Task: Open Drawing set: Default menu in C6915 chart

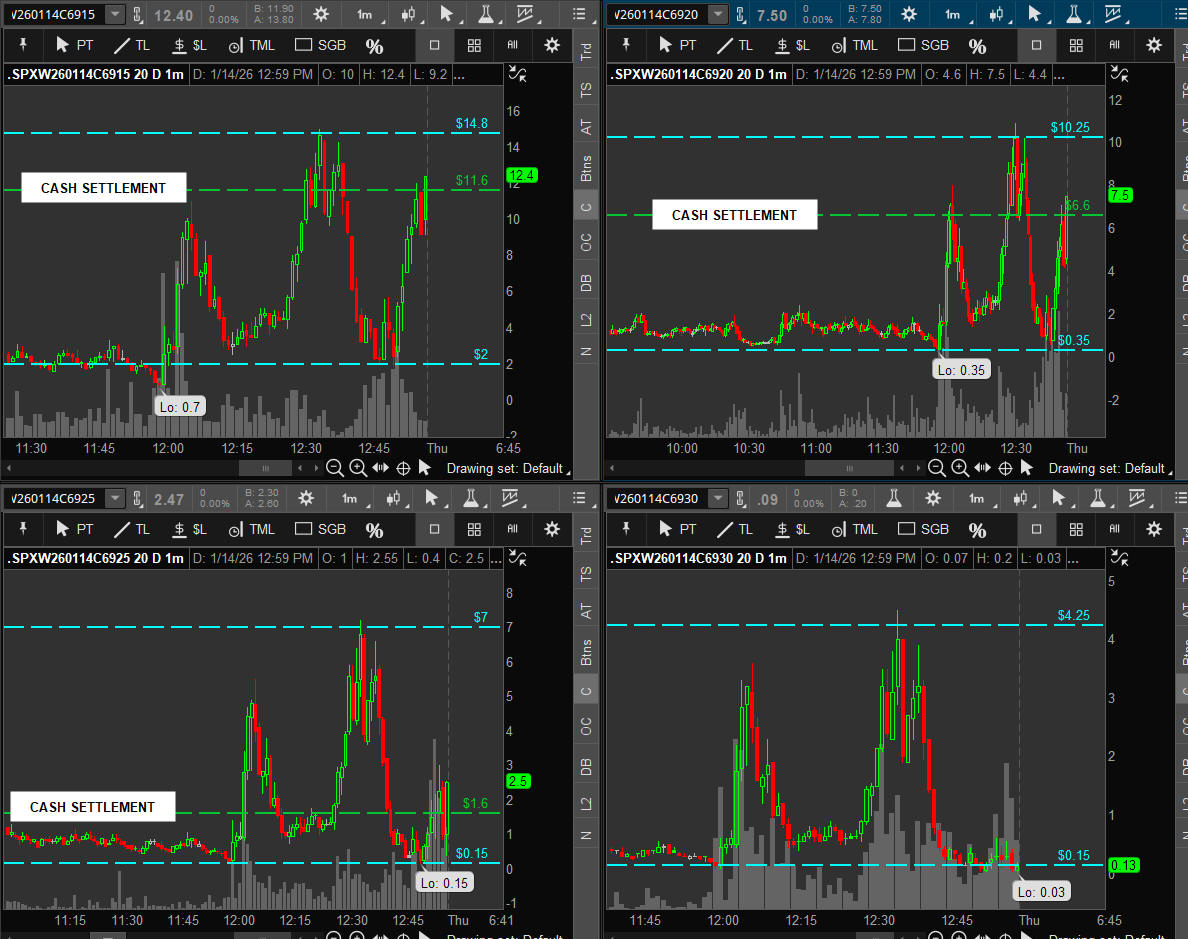Action: coord(505,468)
